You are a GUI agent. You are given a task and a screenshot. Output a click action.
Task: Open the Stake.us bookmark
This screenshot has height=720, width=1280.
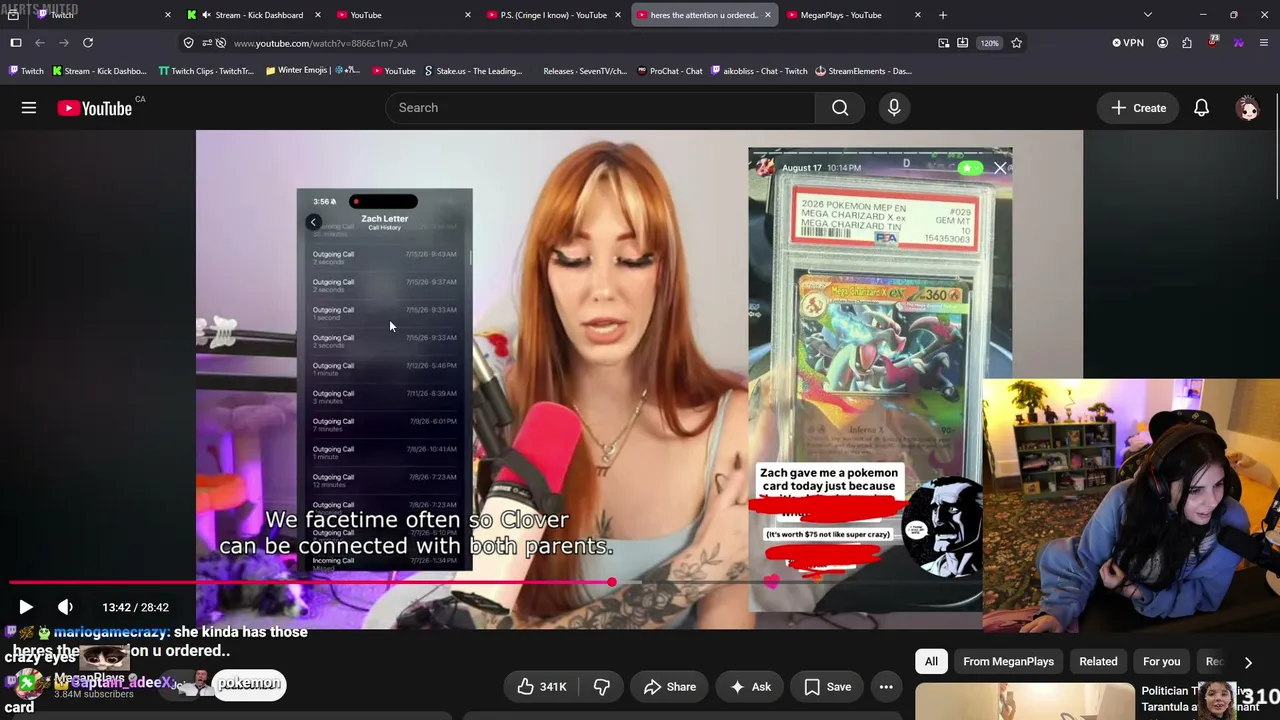(473, 71)
